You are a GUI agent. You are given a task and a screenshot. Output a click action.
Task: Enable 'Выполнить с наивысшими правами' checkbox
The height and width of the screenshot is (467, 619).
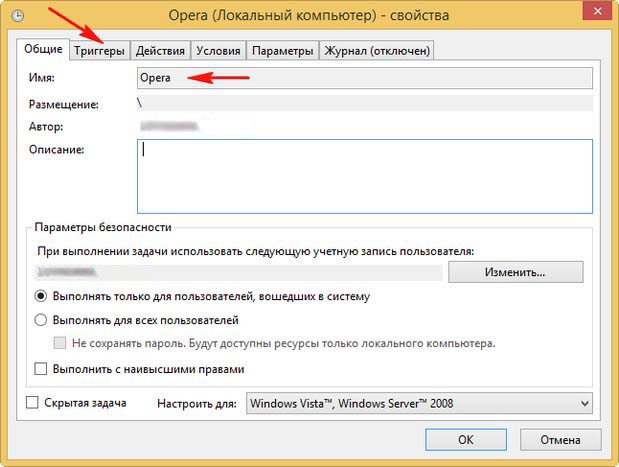[41, 369]
